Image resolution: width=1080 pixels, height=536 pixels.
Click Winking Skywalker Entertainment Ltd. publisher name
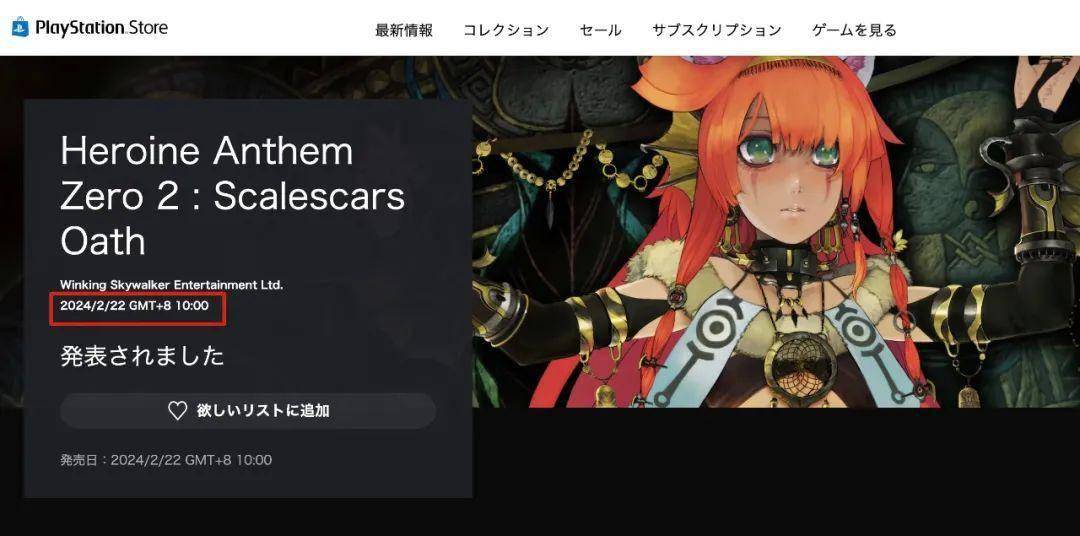(x=172, y=285)
